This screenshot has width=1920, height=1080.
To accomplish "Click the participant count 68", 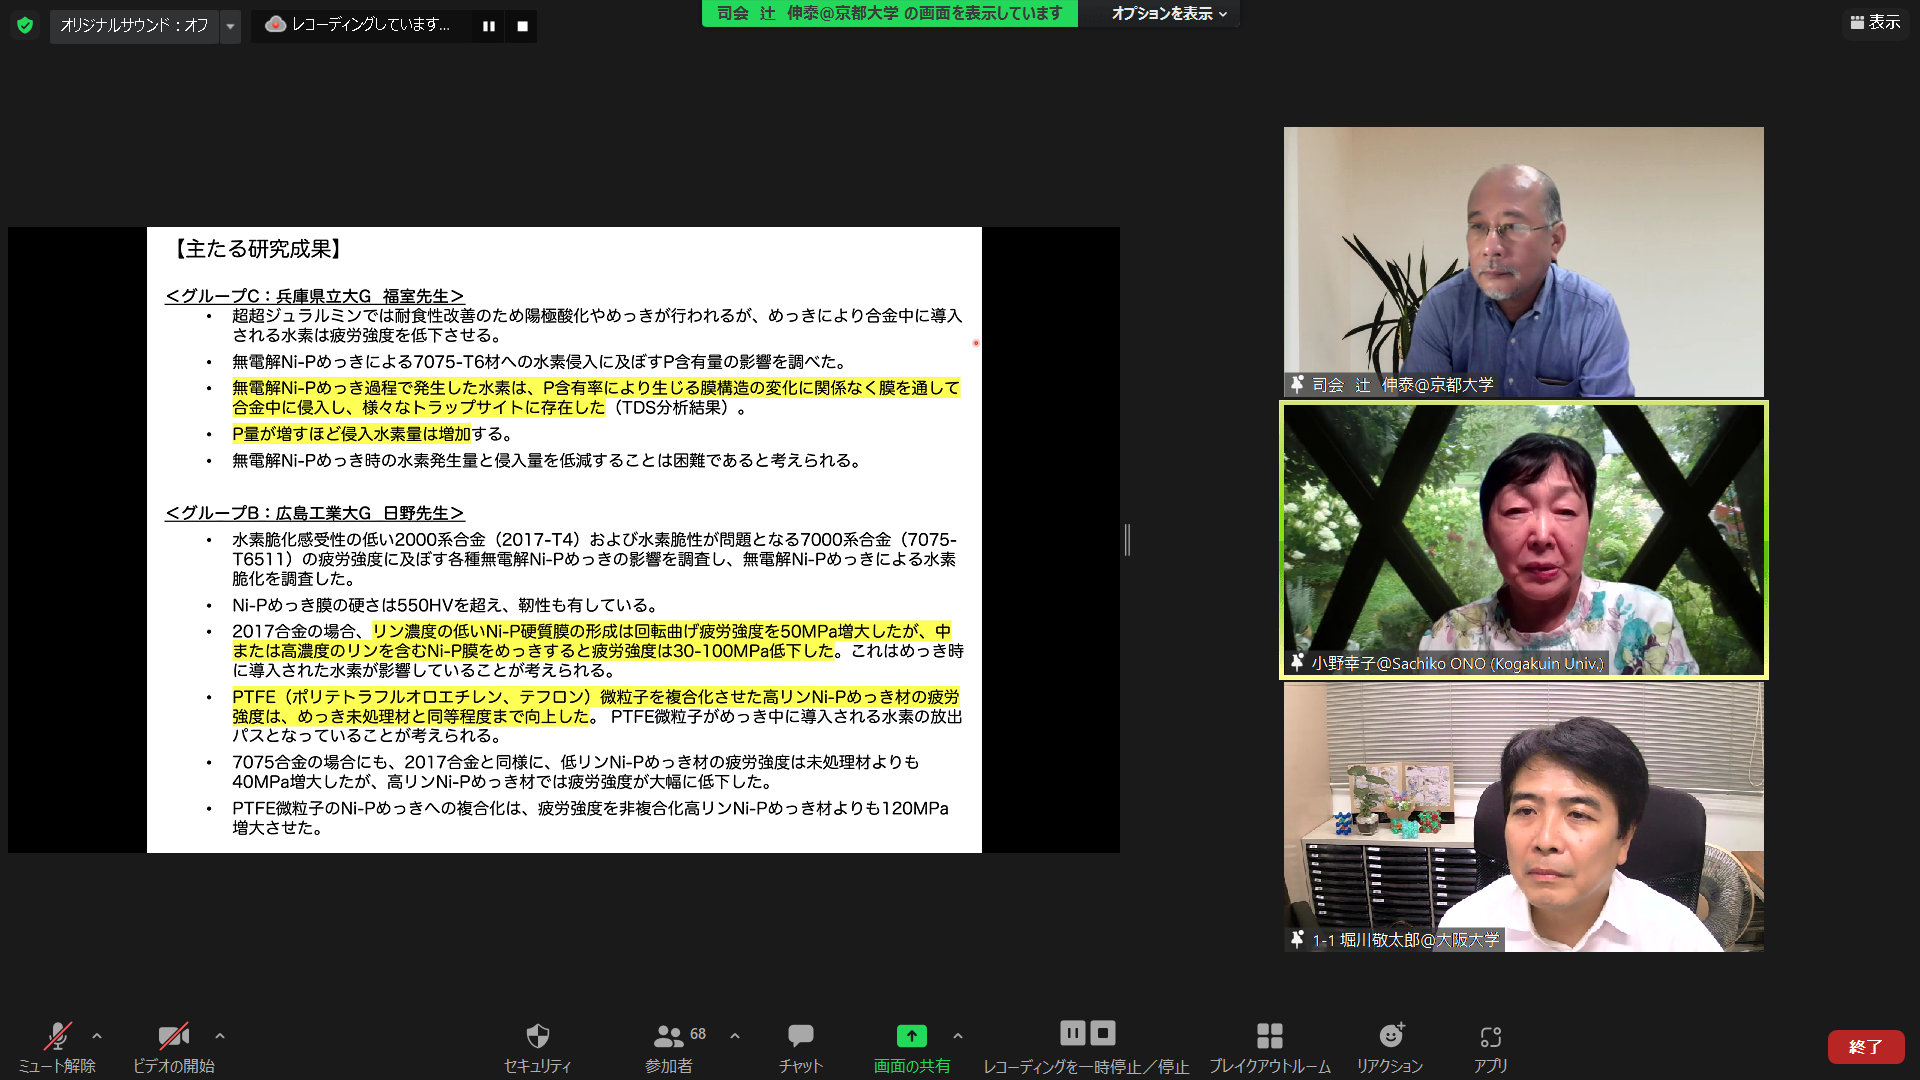I will 698,1034.
